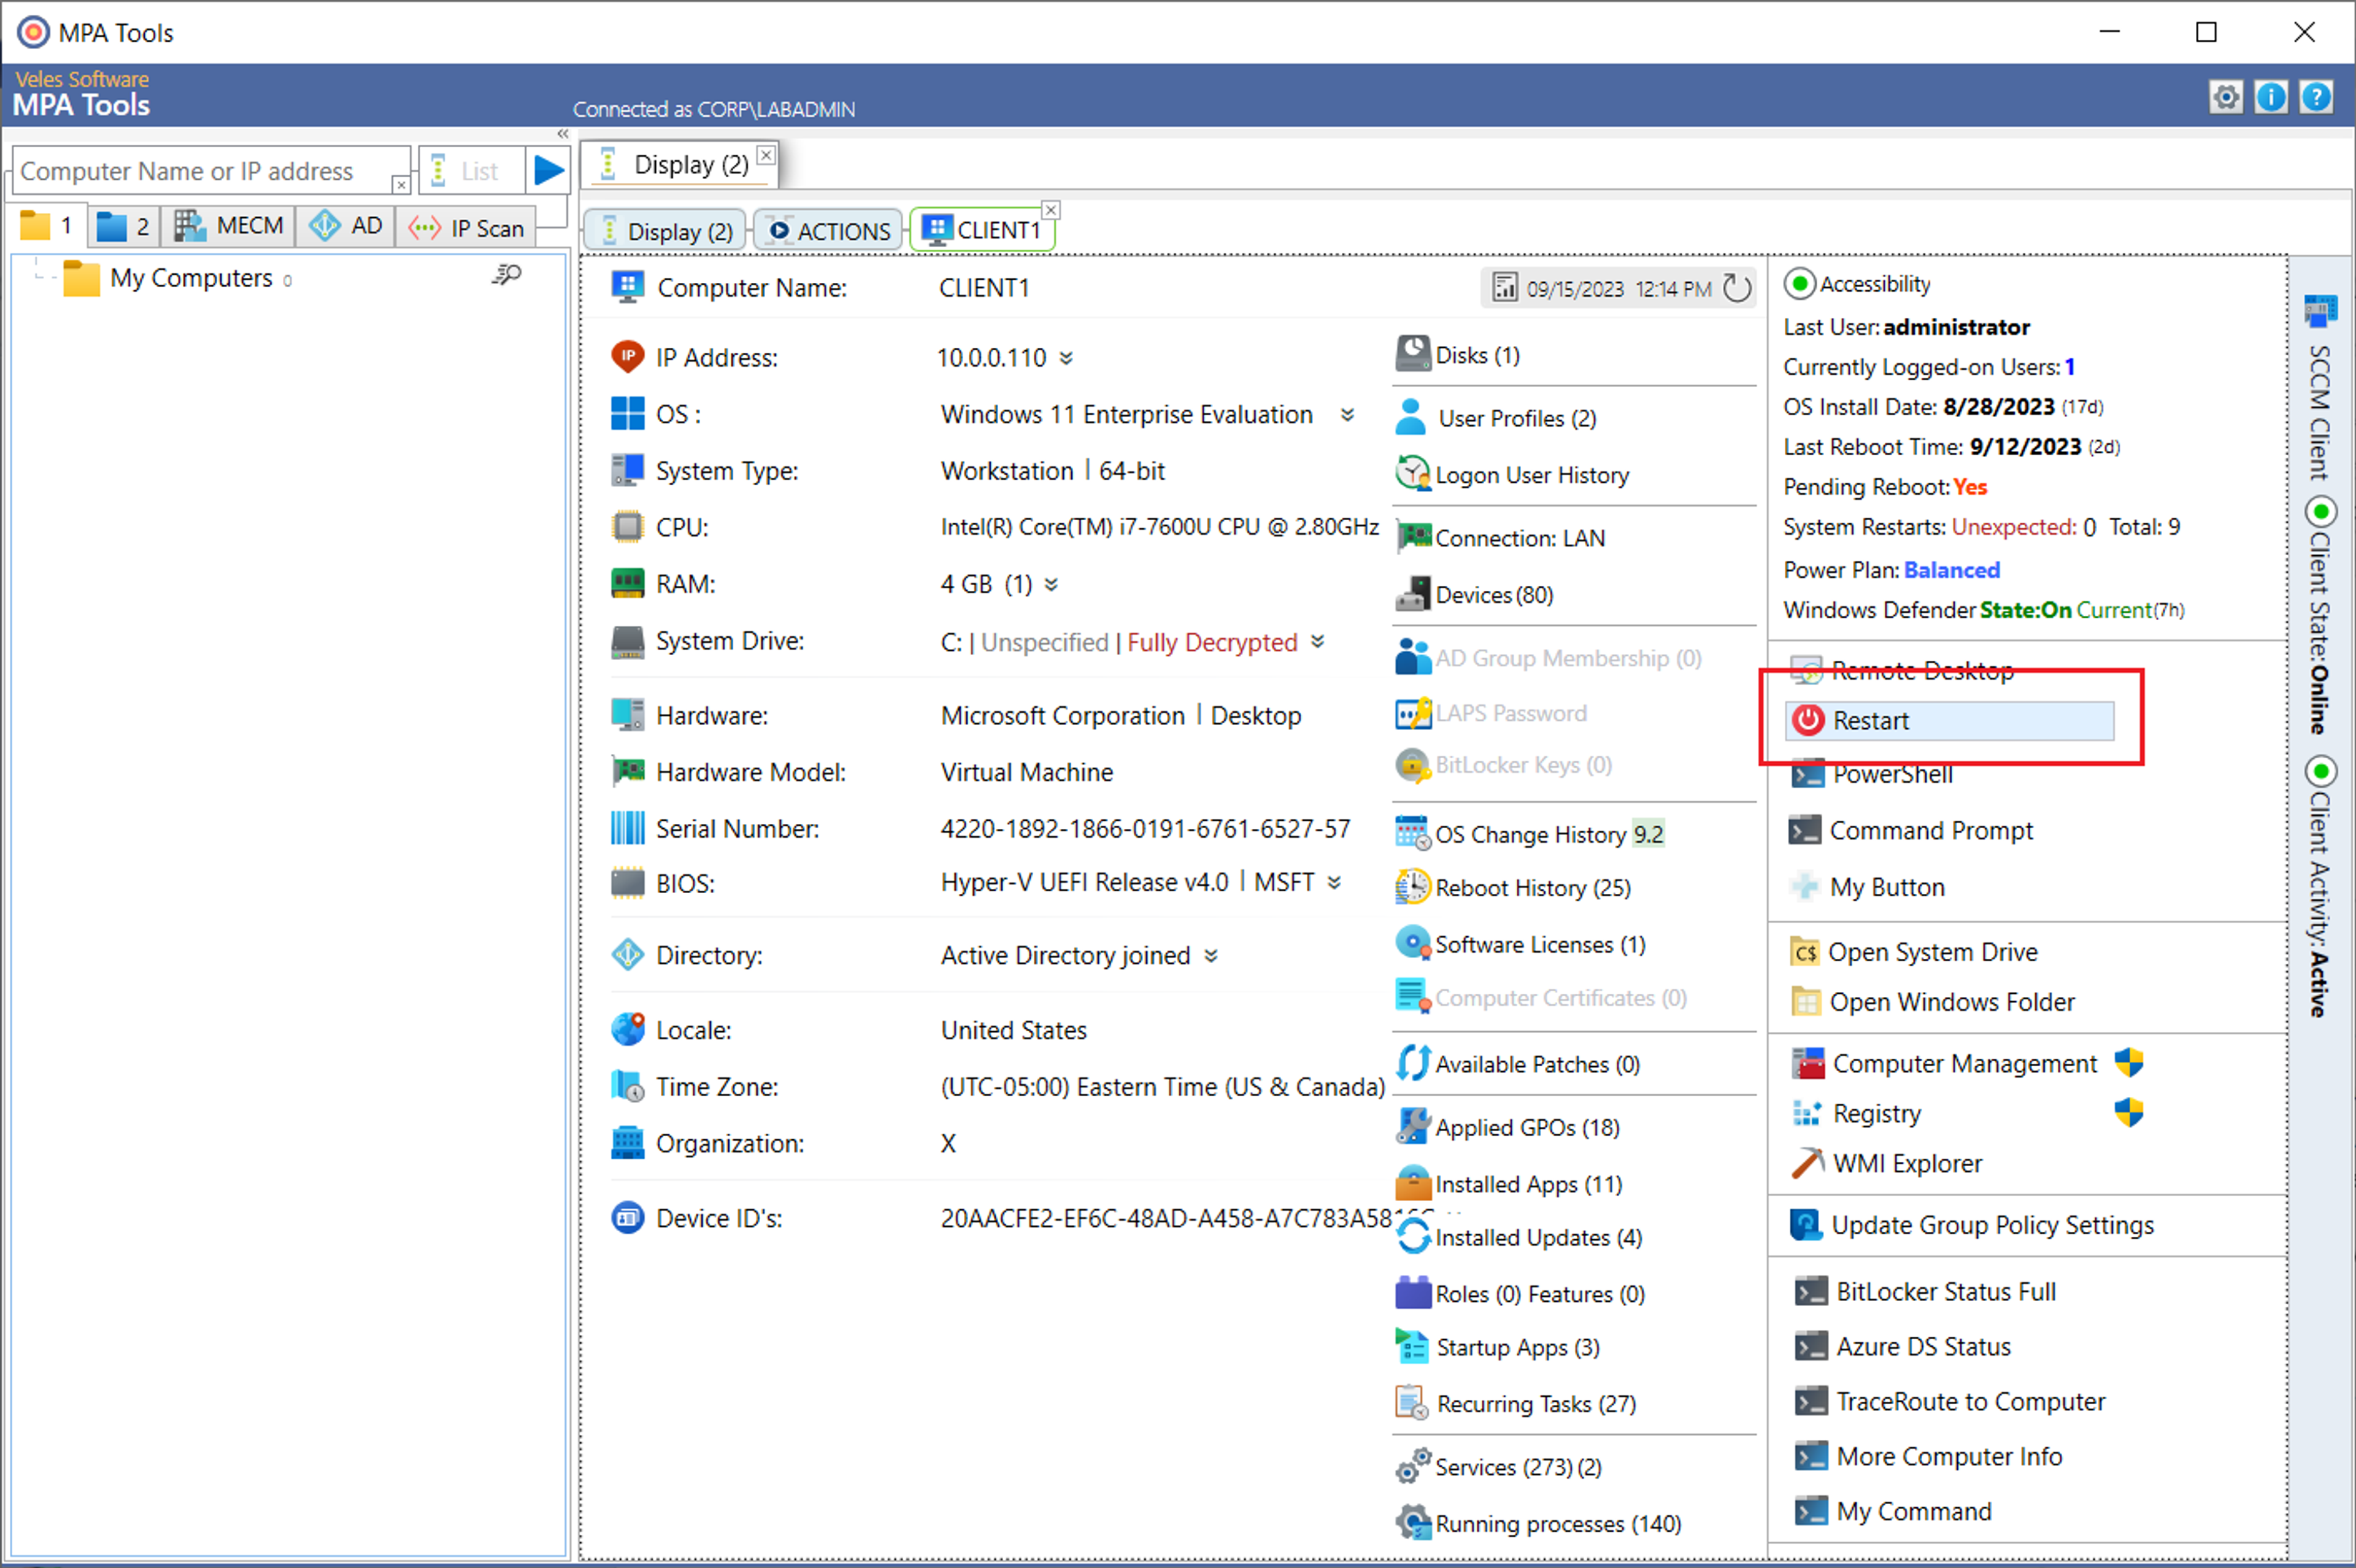
Task: Open PowerShell on CLIENT1
Action: 1872,774
